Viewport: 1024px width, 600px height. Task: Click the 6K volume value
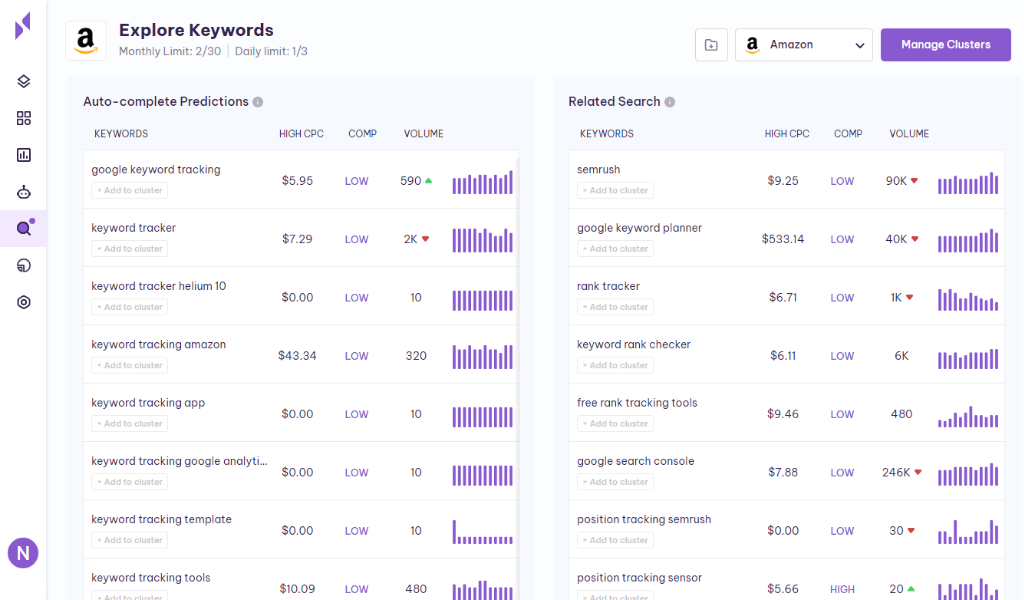(901, 356)
